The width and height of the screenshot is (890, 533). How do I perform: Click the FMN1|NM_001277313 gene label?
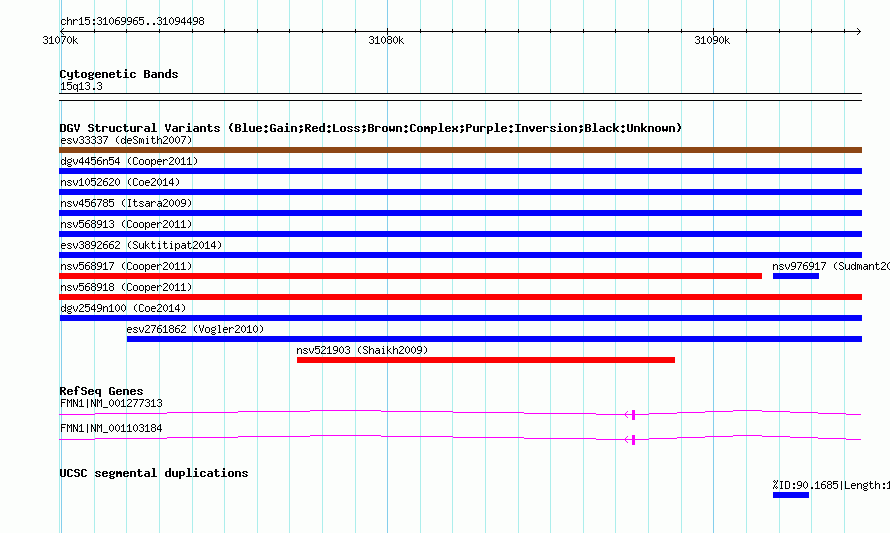(111, 404)
